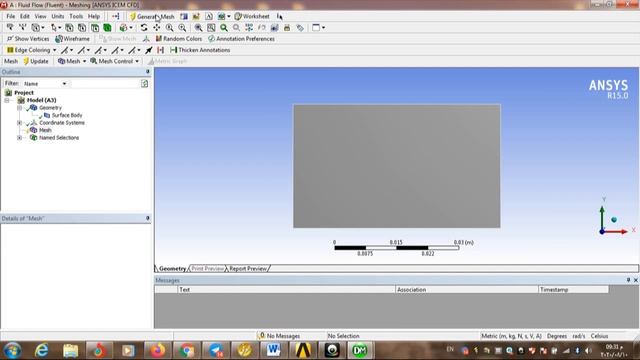Toggle Thicken Annotations
Image resolution: width=640 pixels, height=360 pixels.
200,50
